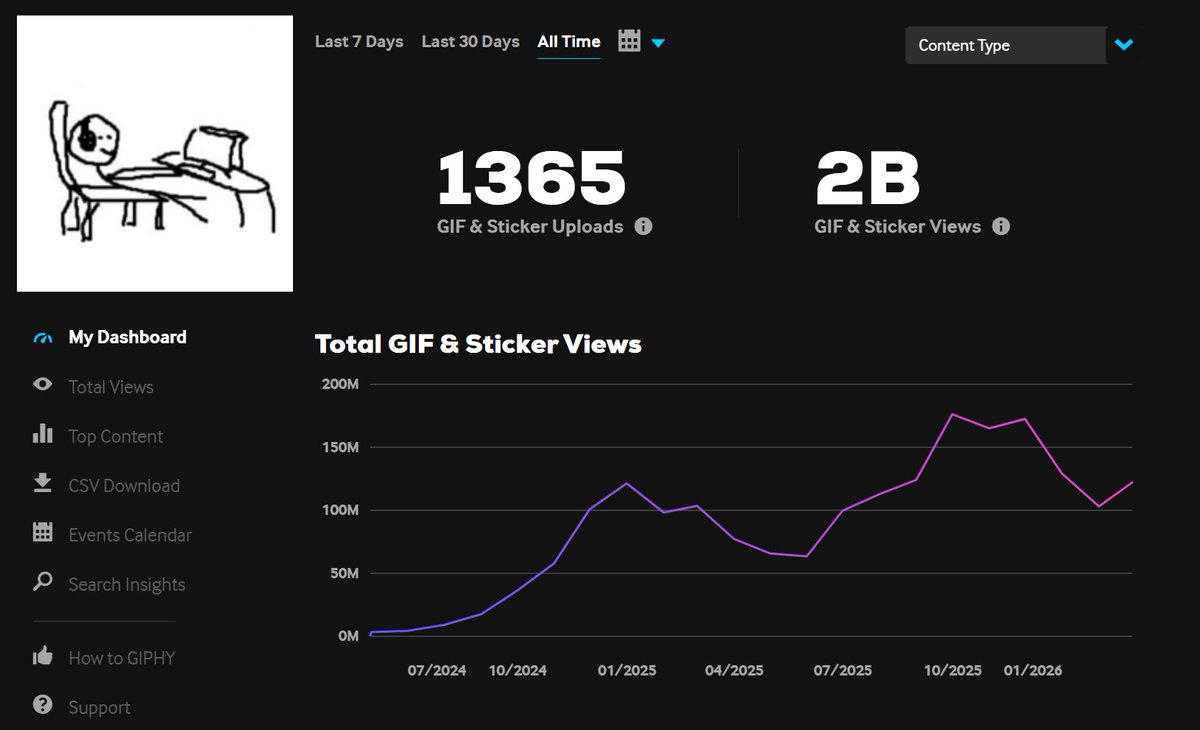Click the 0M axis label
Image resolution: width=1200 pixels, height=730 pixels.
(x=348, y=636)
